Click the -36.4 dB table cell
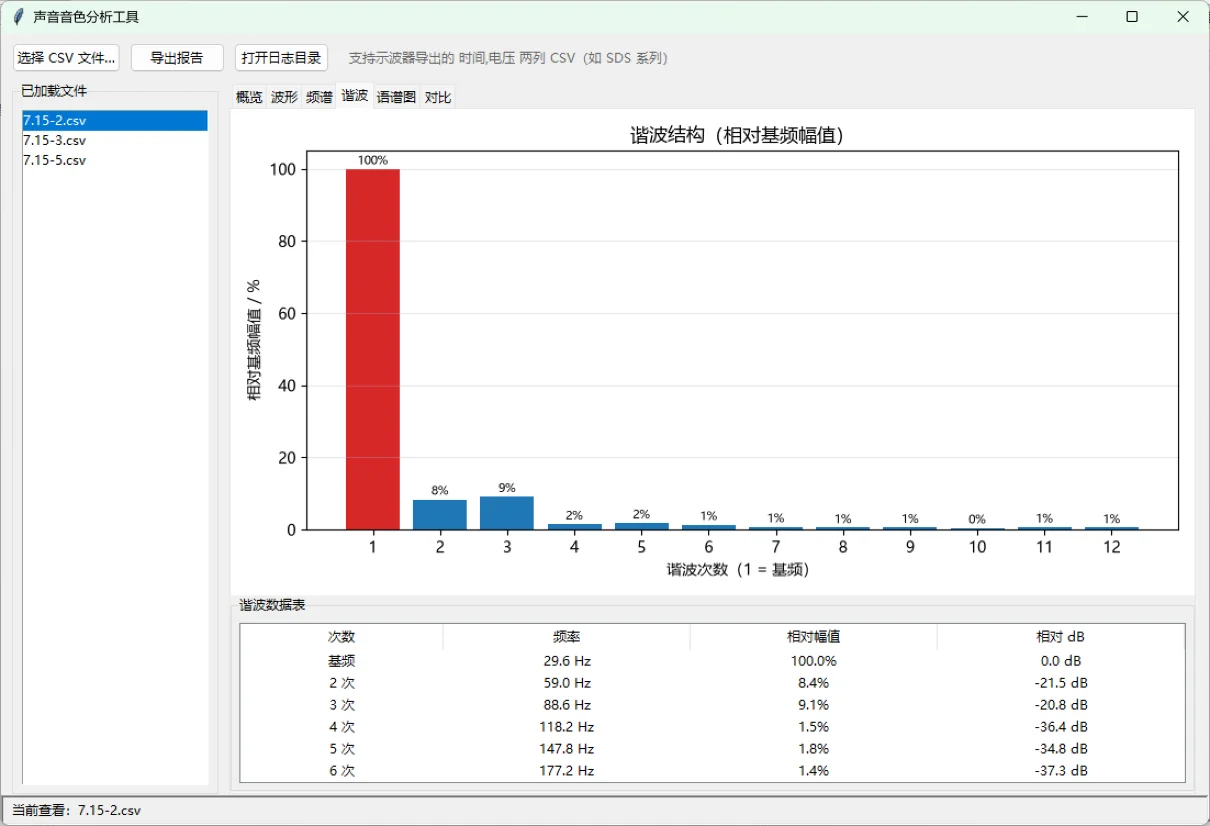 [x=1060, y=727]
